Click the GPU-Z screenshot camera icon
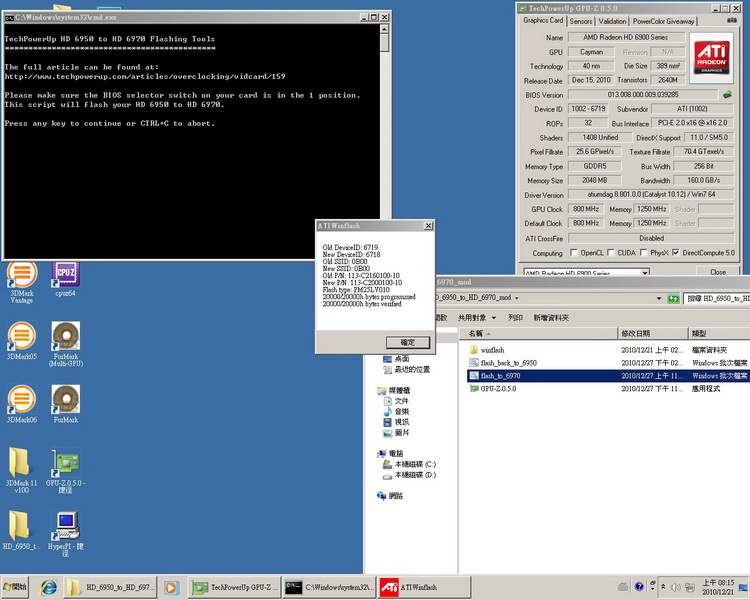This screenshot has height=600, width=750. 732,20
